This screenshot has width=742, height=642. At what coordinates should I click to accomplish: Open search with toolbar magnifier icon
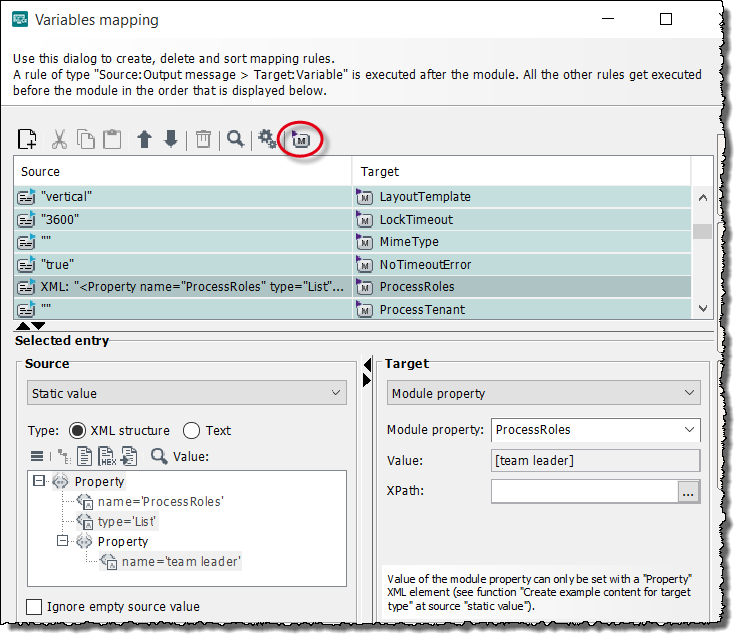point(235,140)
